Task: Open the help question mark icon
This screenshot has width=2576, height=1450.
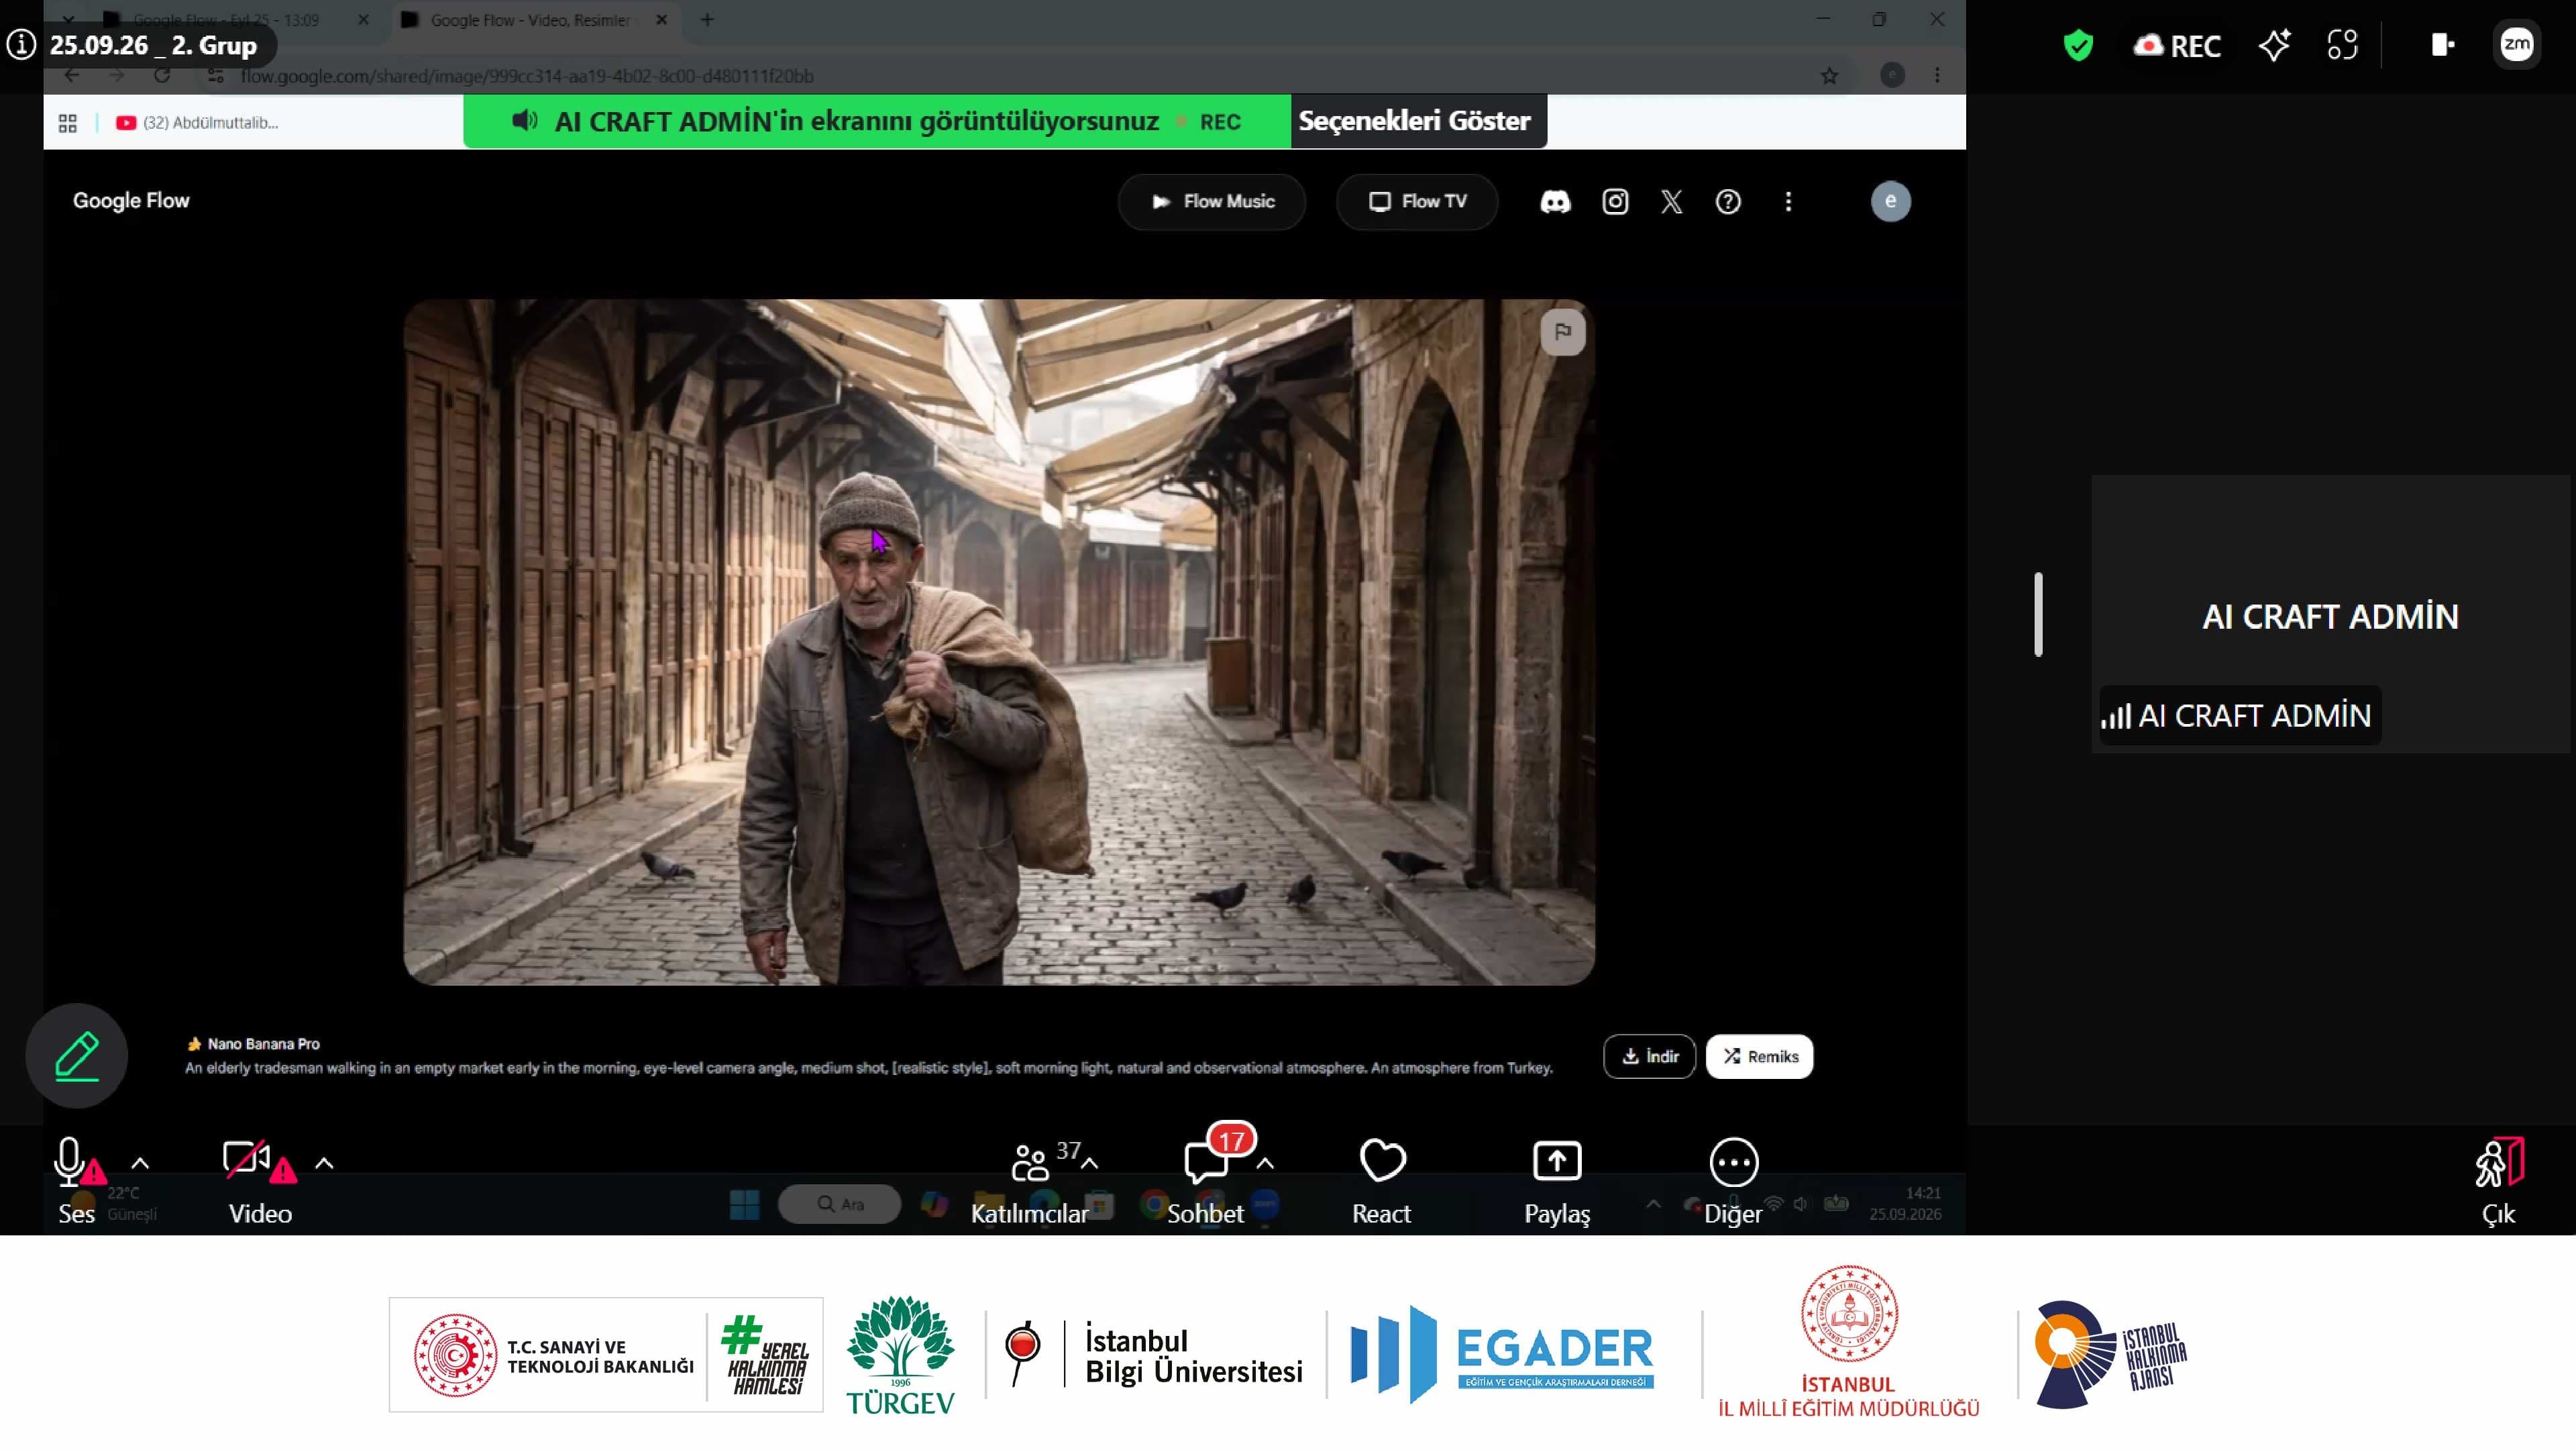Action: point(1728,201)
